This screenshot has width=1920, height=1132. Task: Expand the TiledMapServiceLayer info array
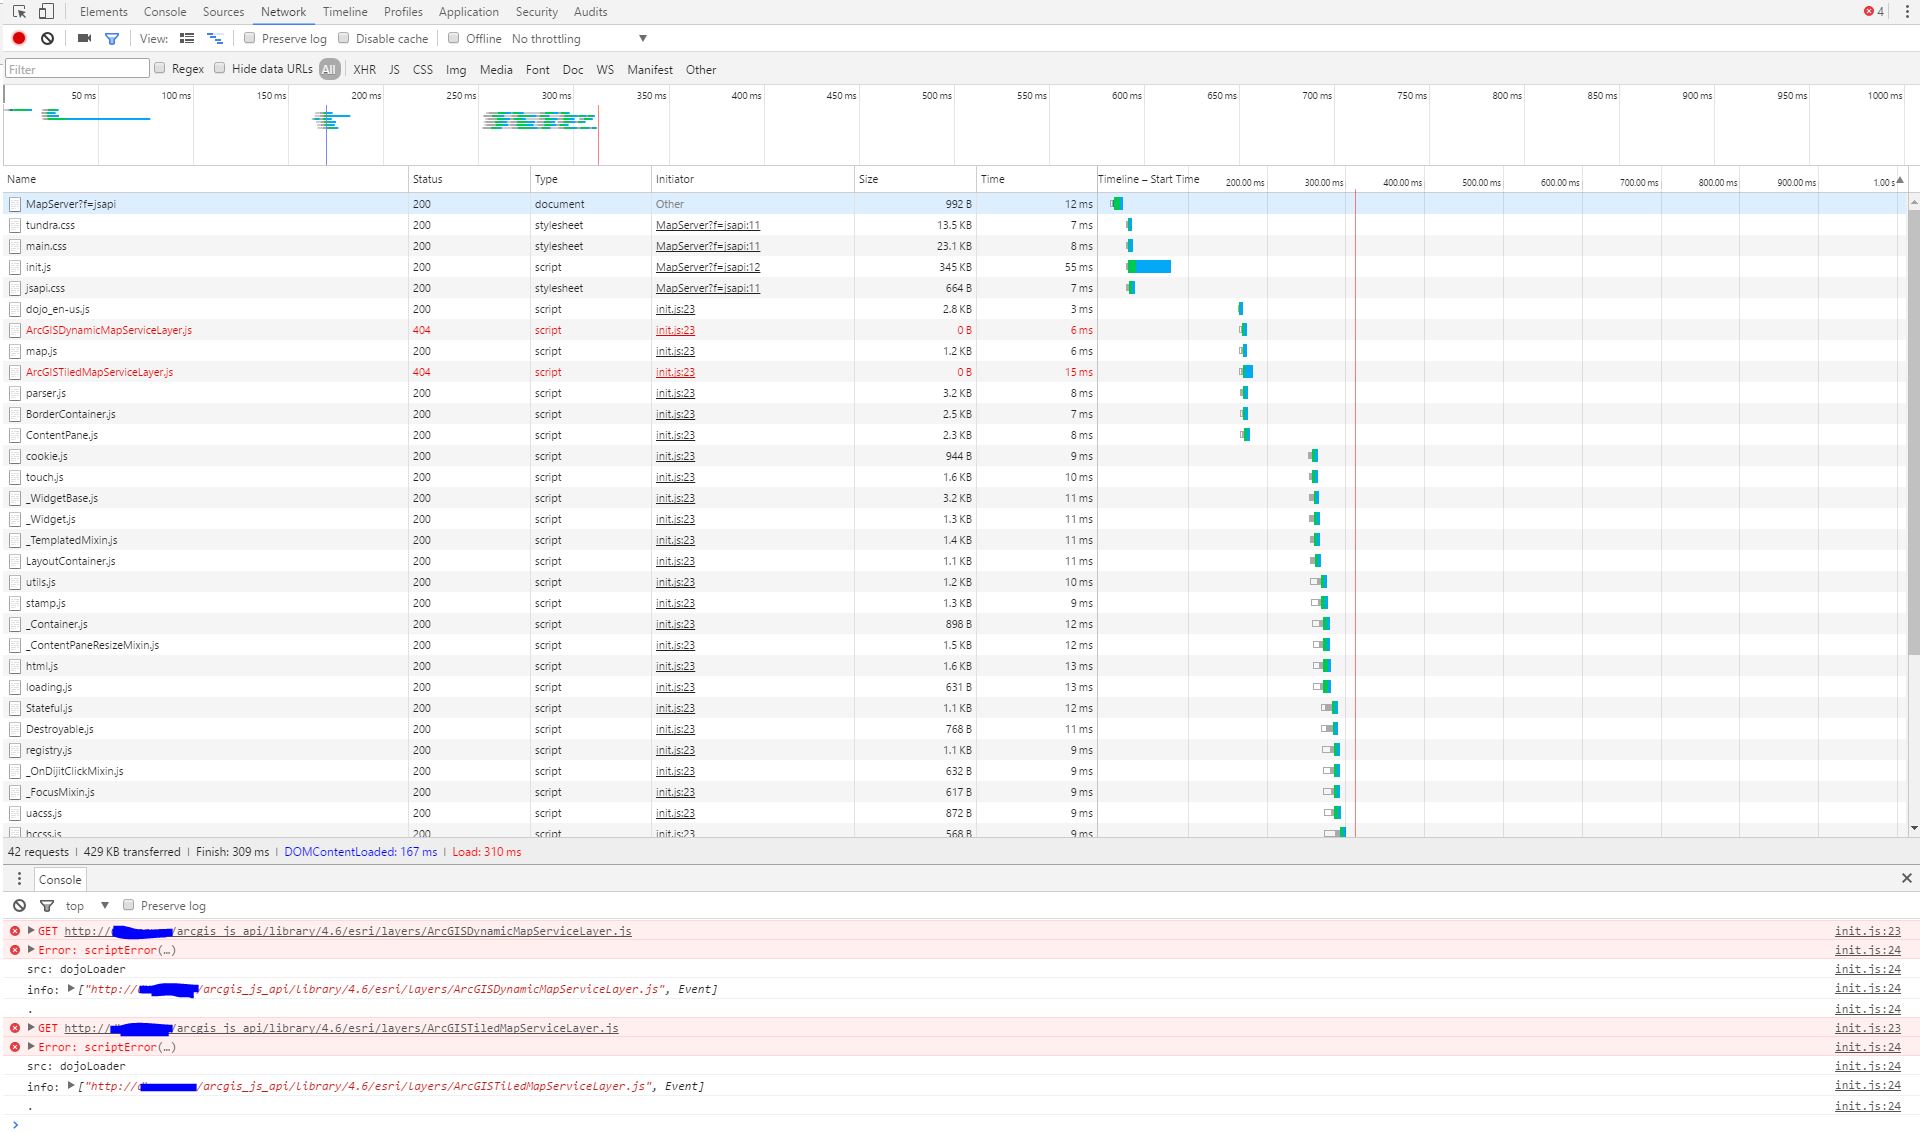click(x=71, y=1085)
